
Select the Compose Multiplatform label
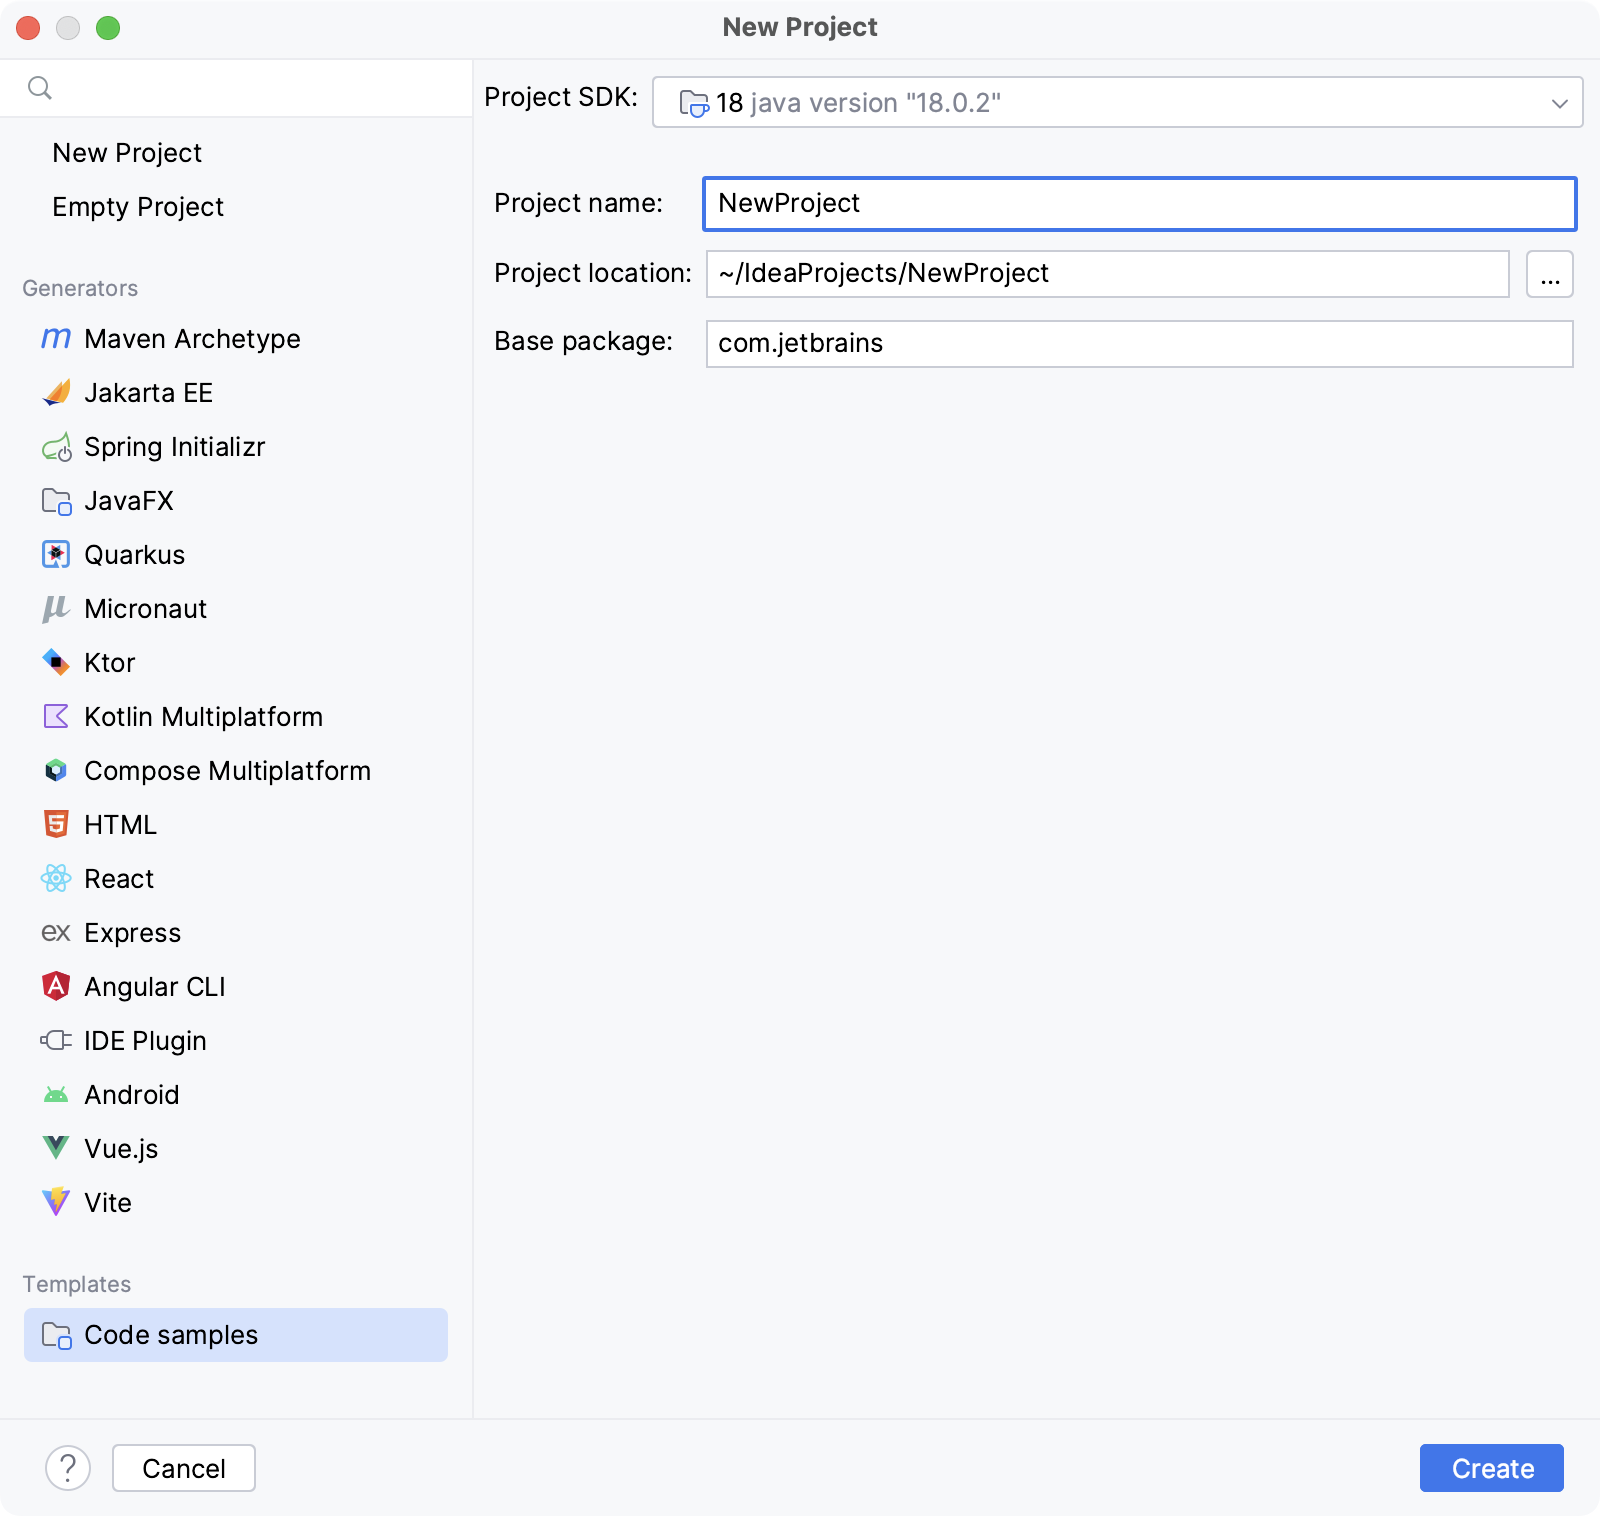click(x=228, y=771)
